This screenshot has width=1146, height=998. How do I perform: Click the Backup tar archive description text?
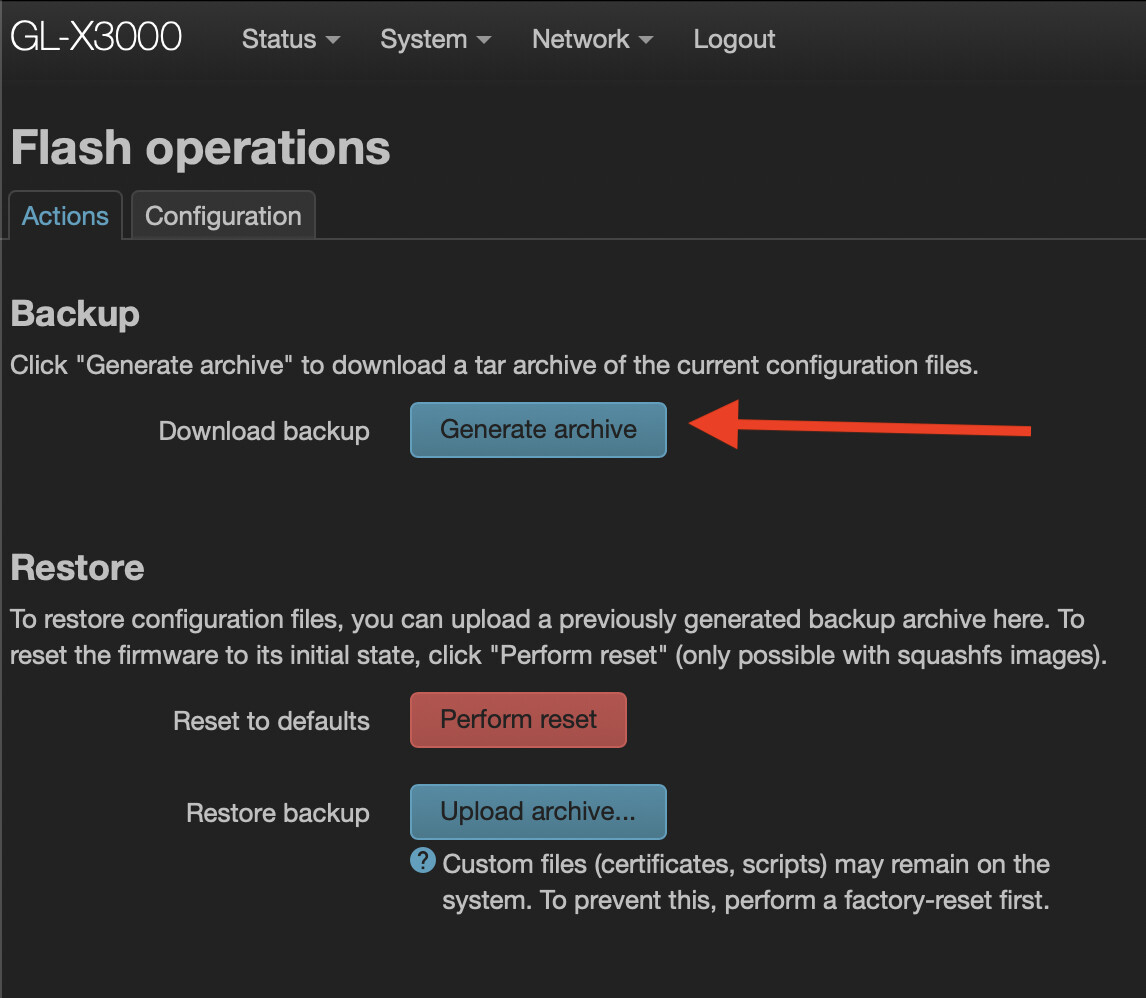click(494, 365)
